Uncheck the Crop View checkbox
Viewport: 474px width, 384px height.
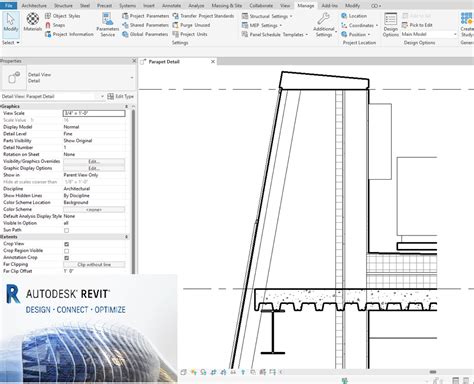[x=66, y=244]
